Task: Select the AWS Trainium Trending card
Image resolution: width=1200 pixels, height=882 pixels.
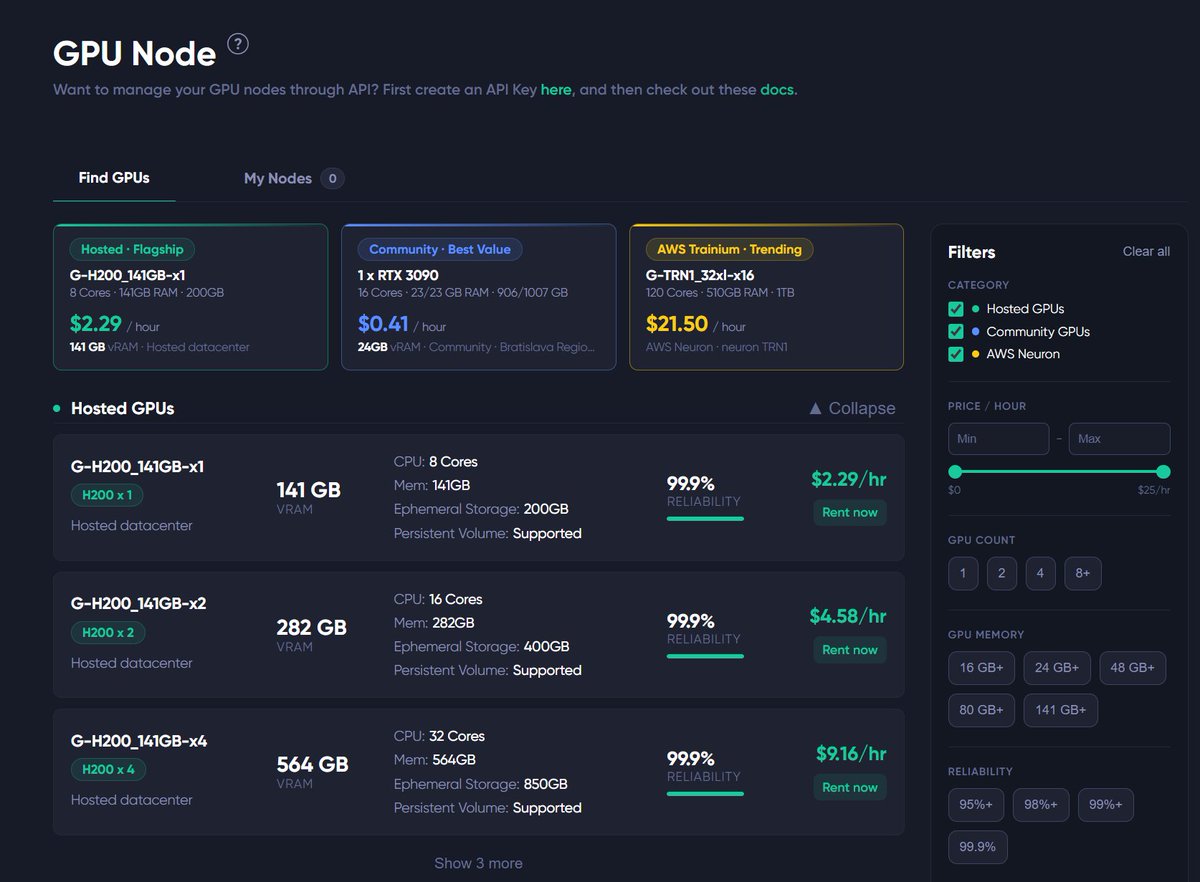Action: click(x=766, y=297)
